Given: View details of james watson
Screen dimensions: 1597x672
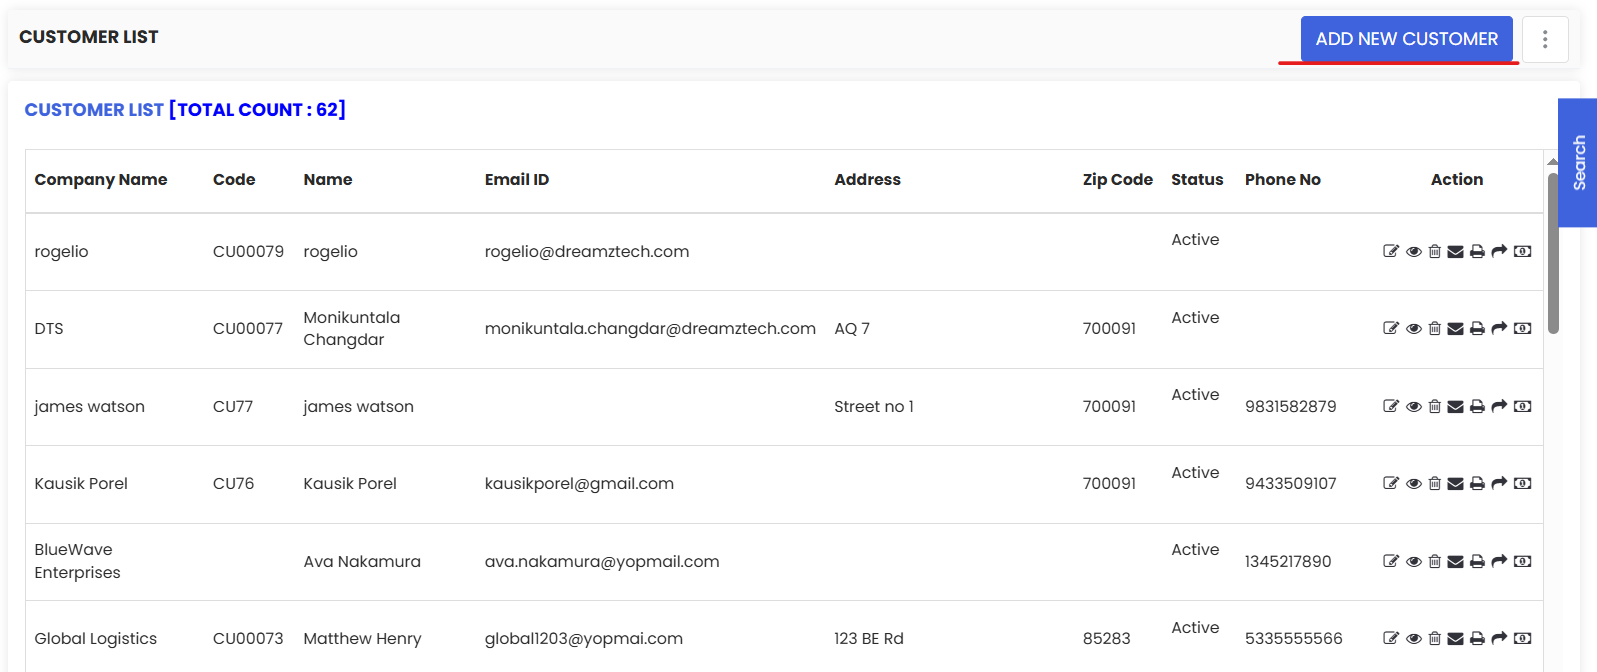Looking at the screenshot, I should 1414,407.
